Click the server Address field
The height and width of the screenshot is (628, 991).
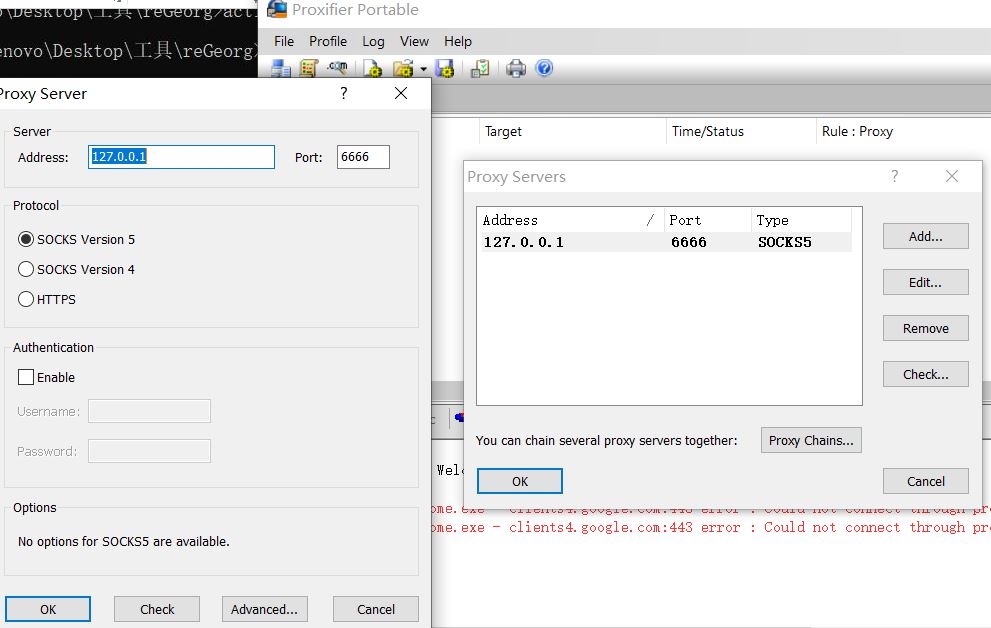181,157
